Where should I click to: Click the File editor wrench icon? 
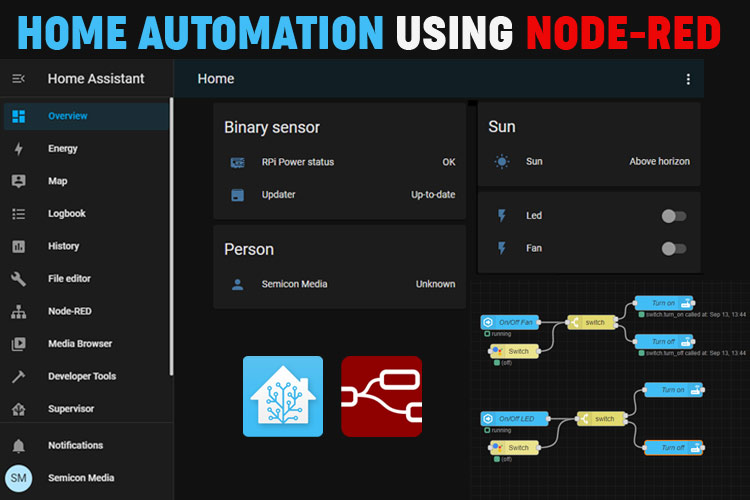click(x=19, y=279)
